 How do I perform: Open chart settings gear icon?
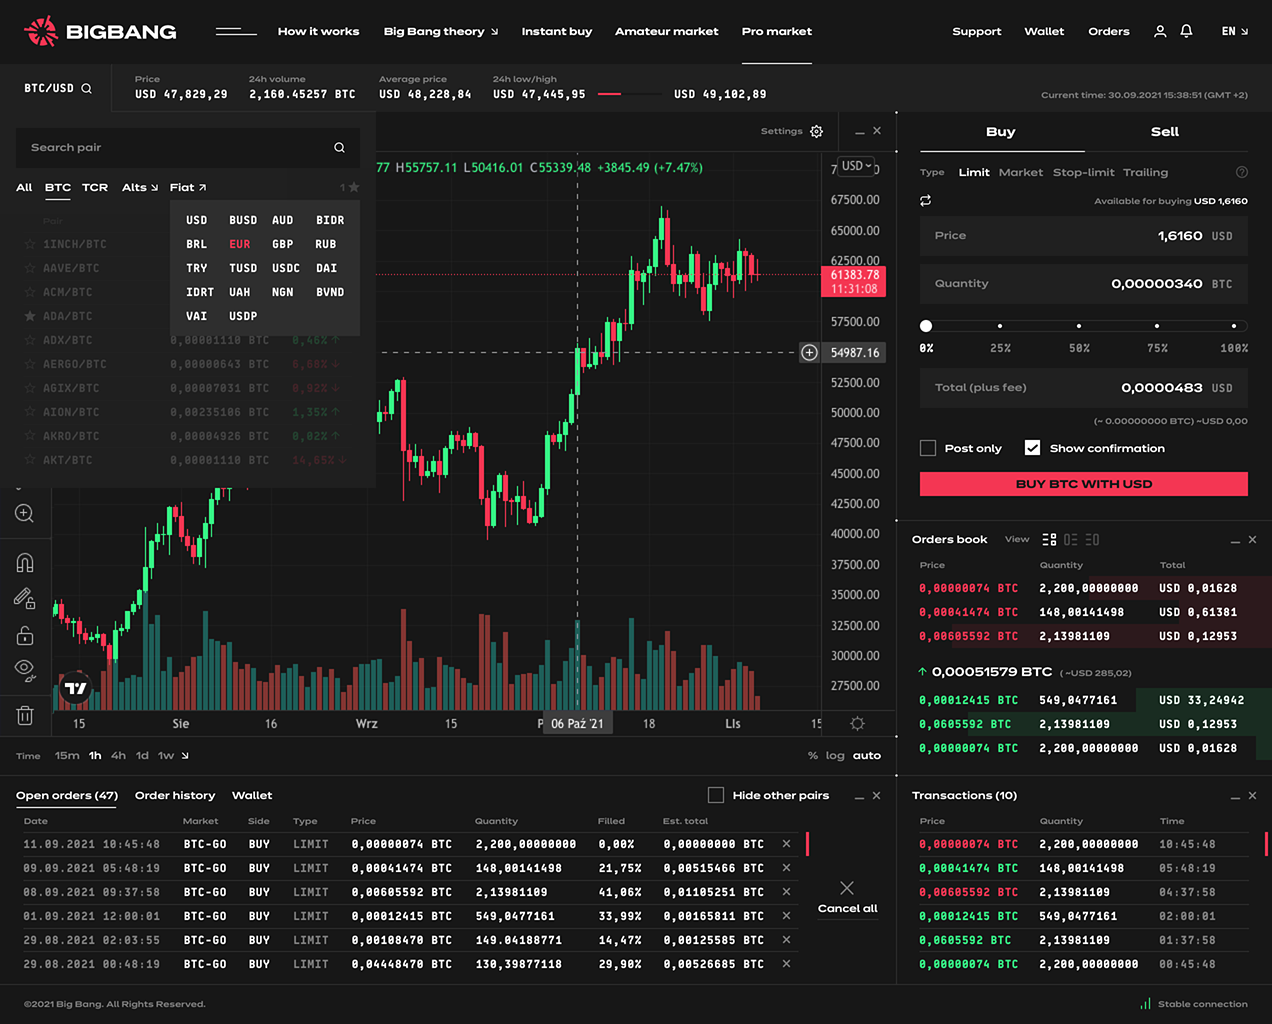(816, 131)
